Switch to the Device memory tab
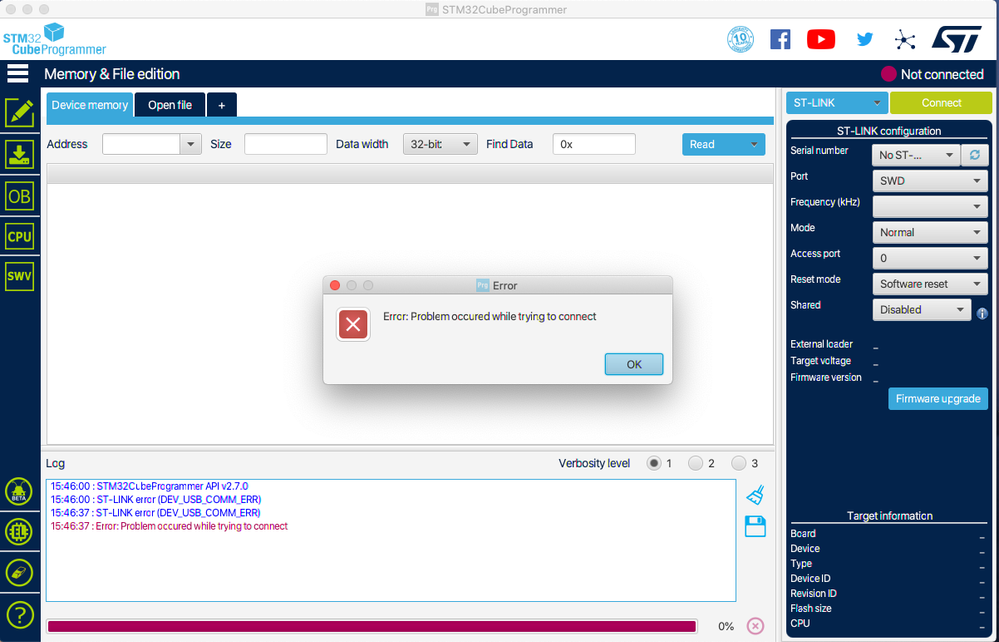 click(x=90, y=105)
